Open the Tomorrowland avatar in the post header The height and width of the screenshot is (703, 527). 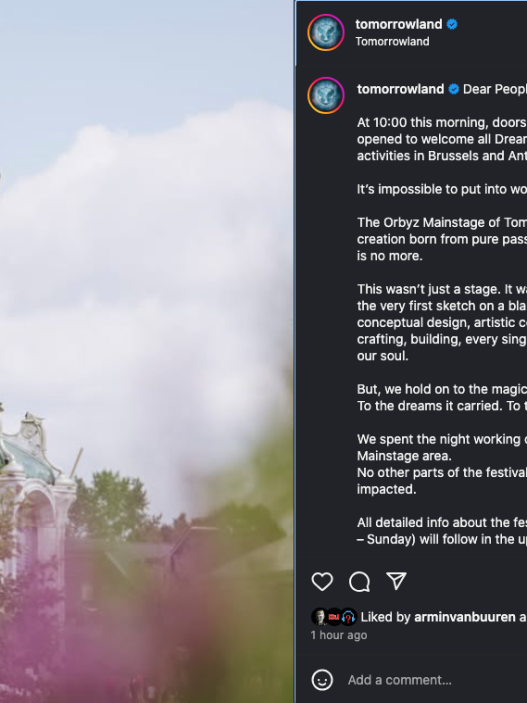click(x=326, y=32)
